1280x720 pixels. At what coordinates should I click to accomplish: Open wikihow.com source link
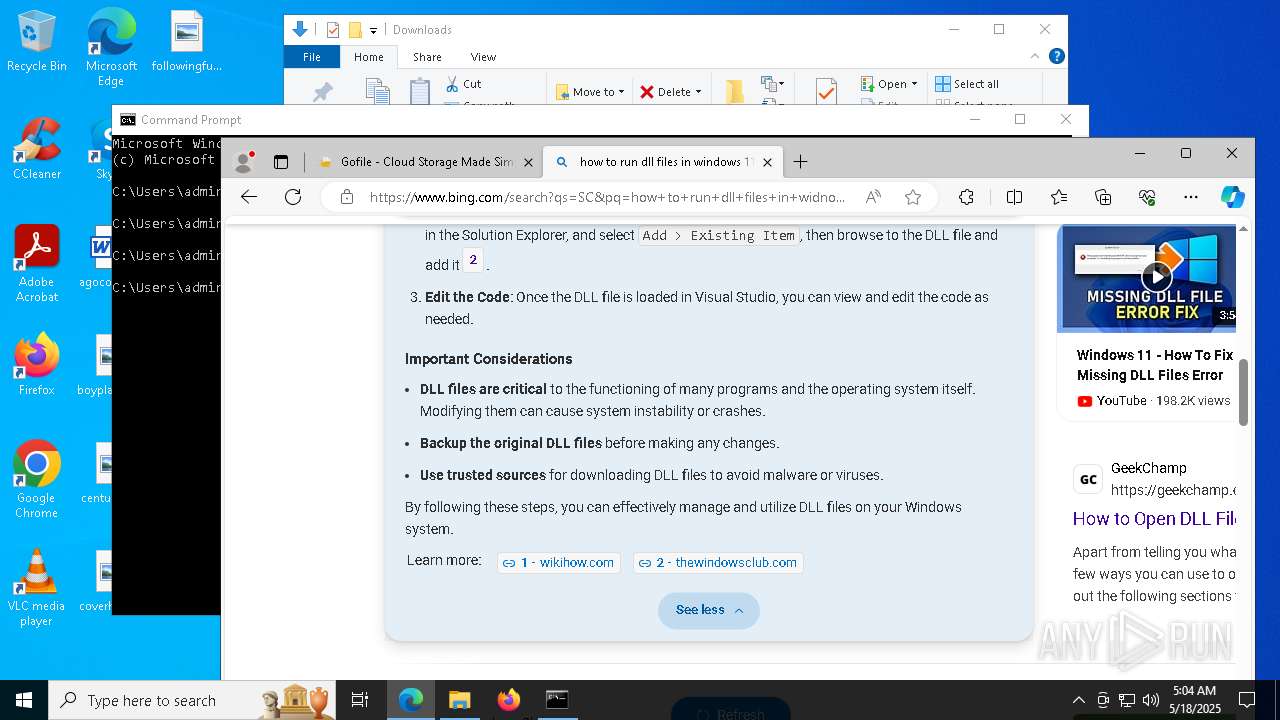(559, 563)
